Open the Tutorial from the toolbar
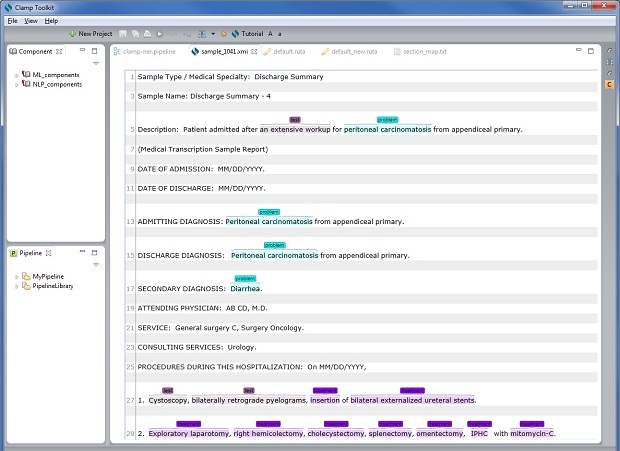 [x=245, y=33]
